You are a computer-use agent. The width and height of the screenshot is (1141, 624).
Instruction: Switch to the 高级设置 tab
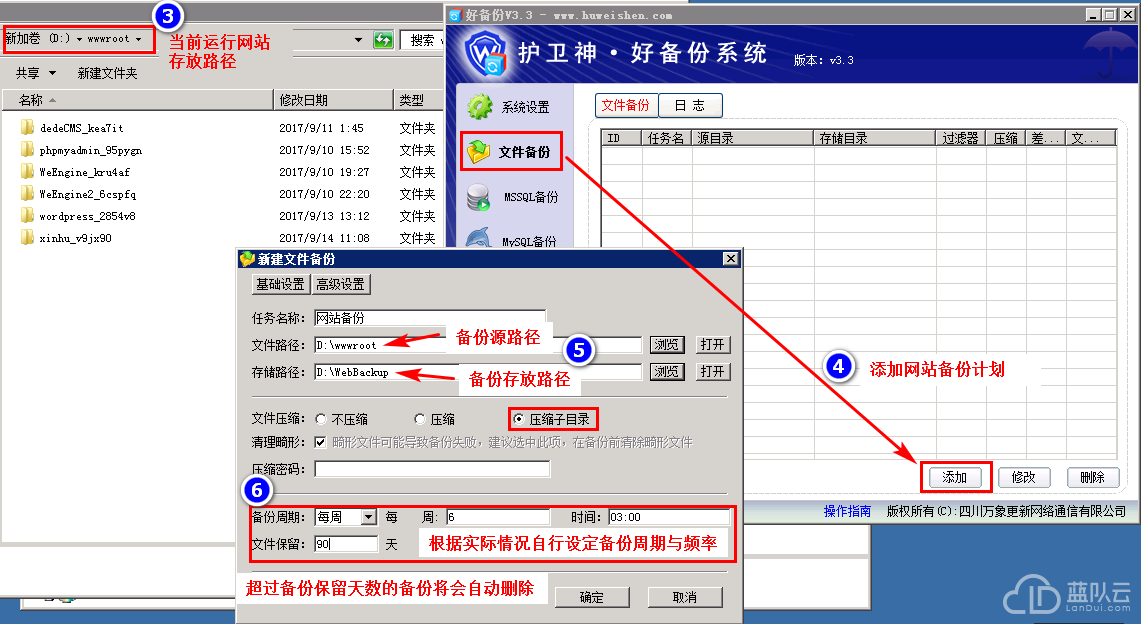[x=341, y=284]
